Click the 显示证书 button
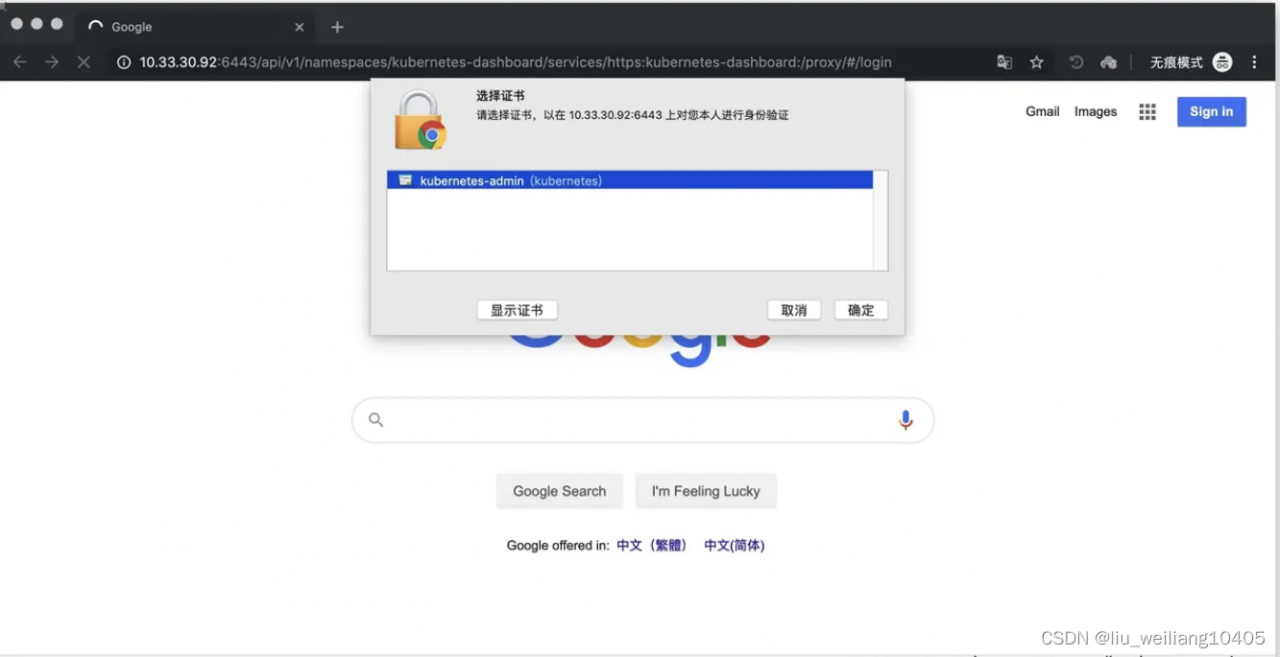The image size is (1280, 657). pos(517,310)
